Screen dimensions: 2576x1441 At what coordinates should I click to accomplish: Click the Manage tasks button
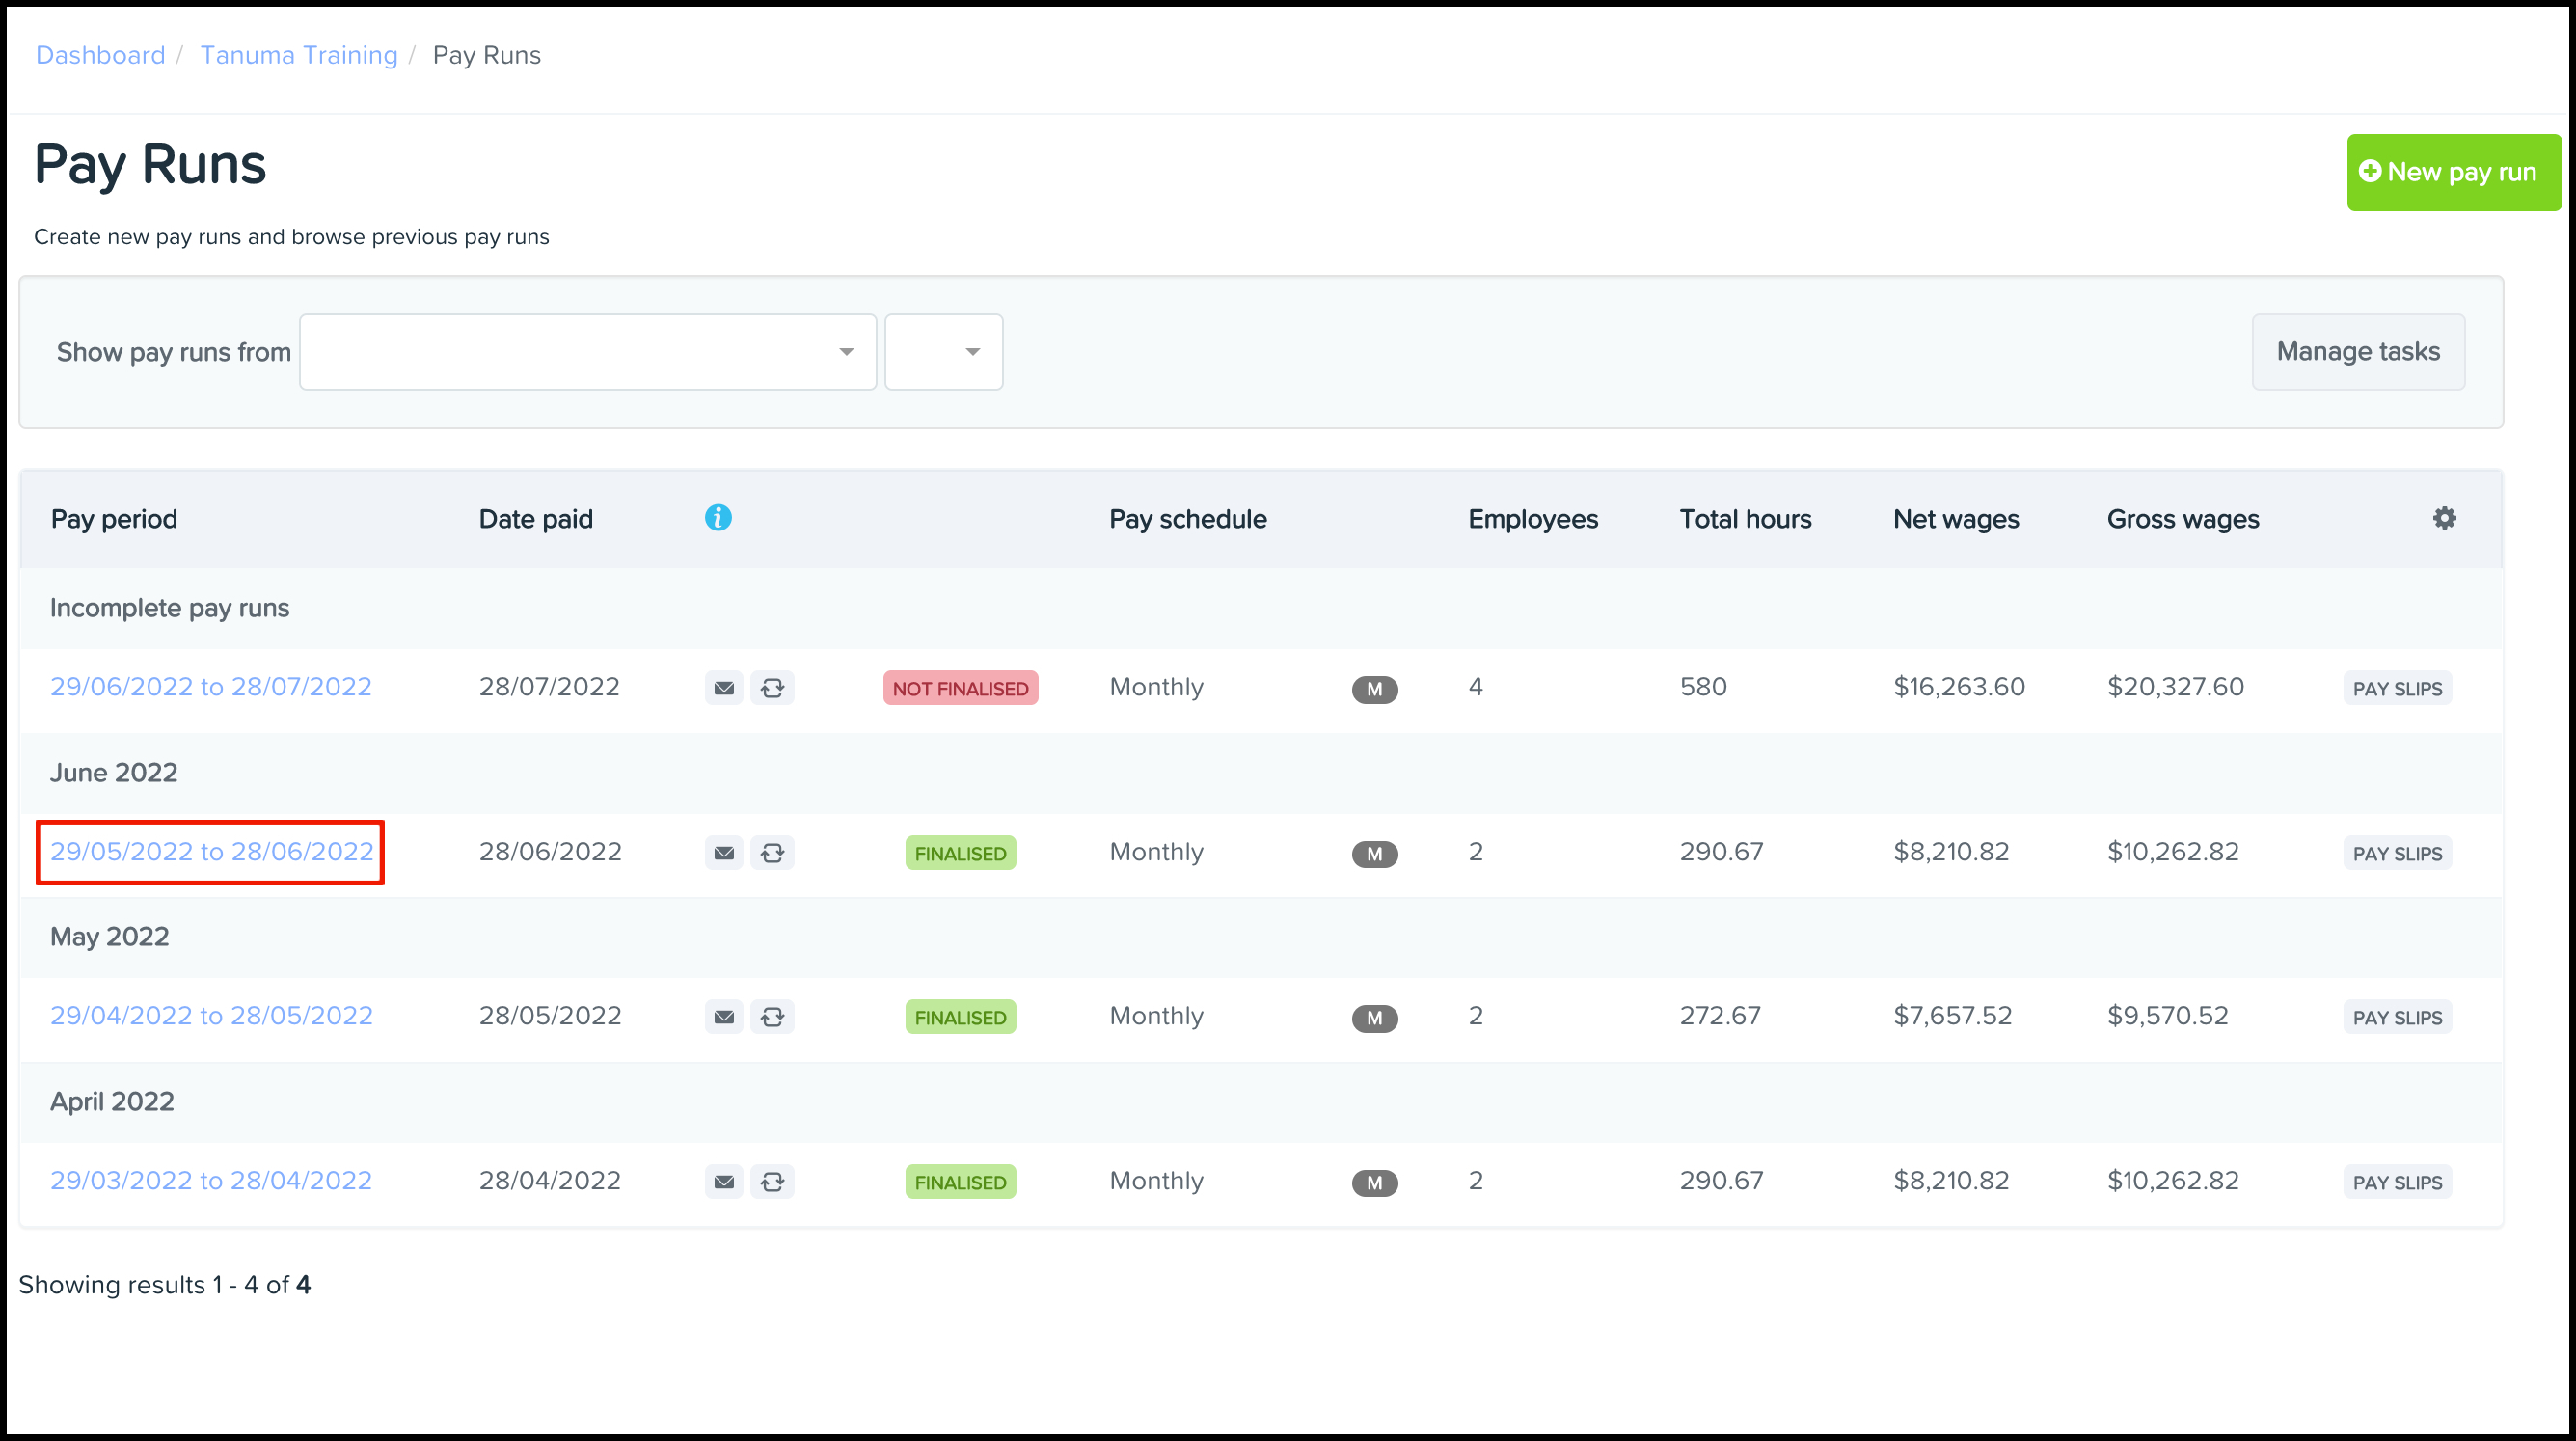[2358, 352]
